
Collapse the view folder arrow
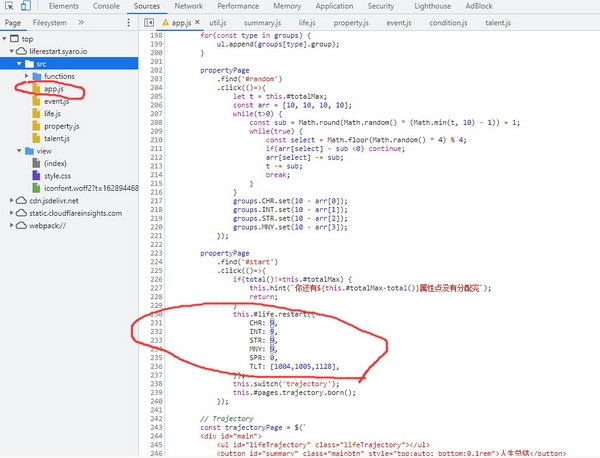(19, 151)
